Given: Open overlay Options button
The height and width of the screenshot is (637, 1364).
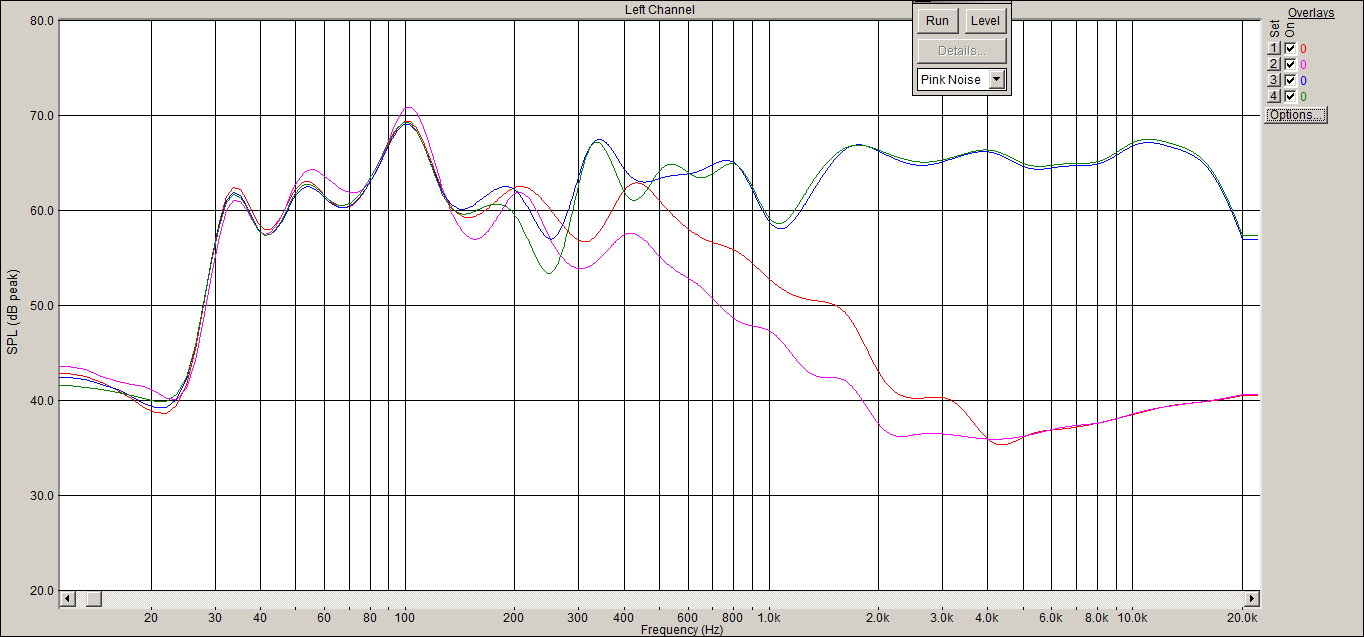Looking at the screenshot, I should [x=1296, y=115].
